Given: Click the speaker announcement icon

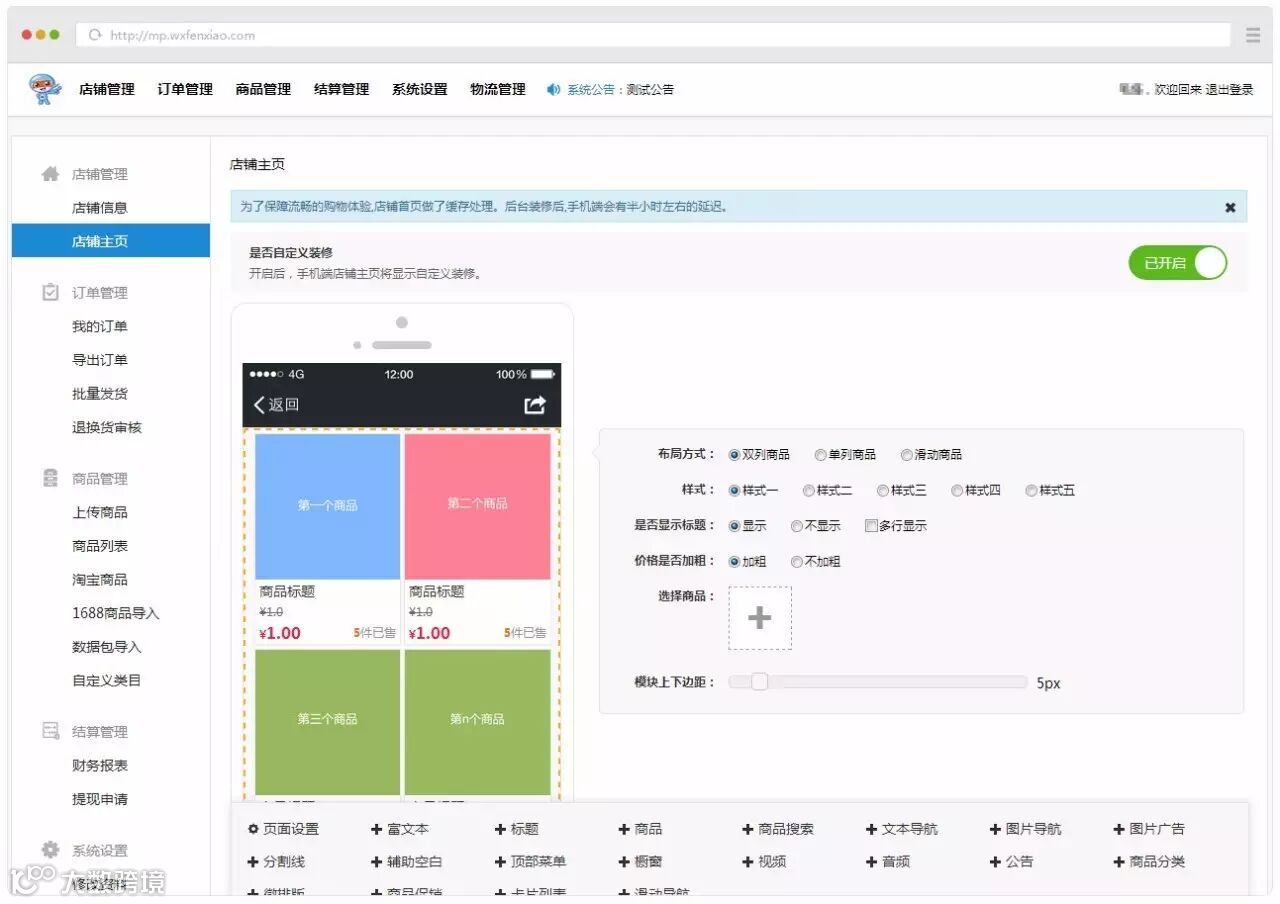Looking at the screenshot, I should point(553,89).
